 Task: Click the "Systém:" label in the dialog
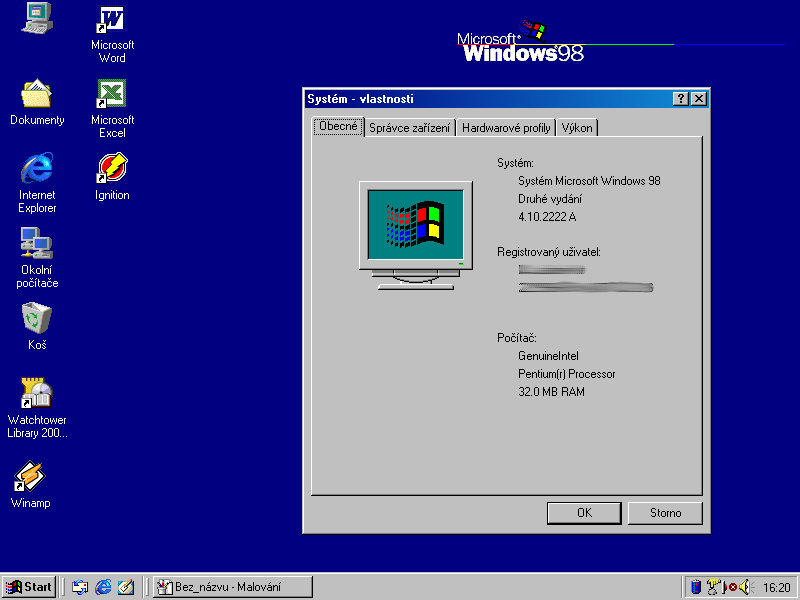click(x=515, y=163)
